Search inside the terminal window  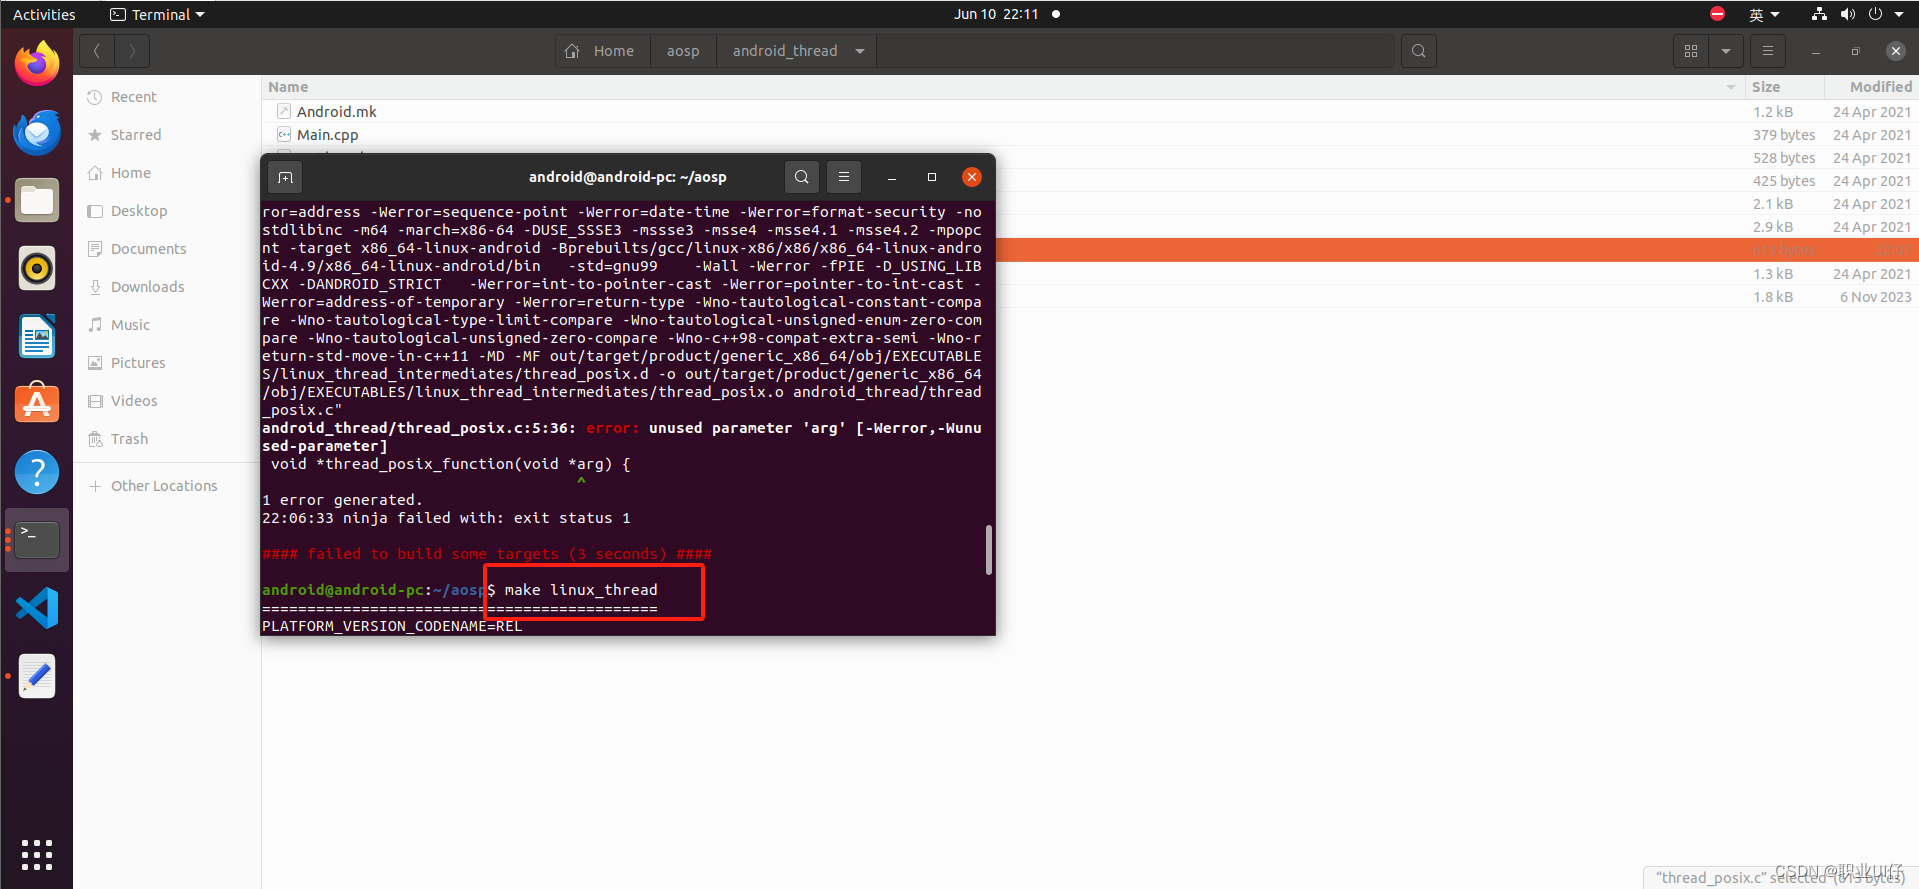coord(801,177)
